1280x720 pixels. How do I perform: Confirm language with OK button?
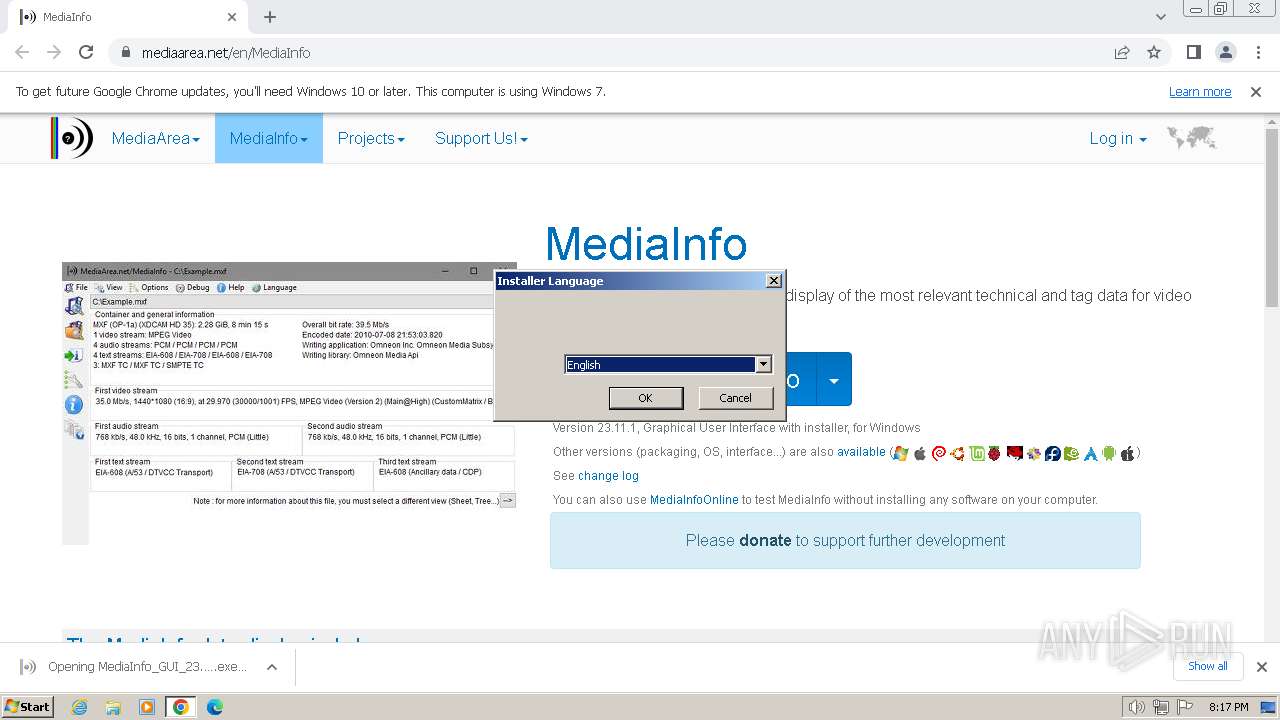646,398
